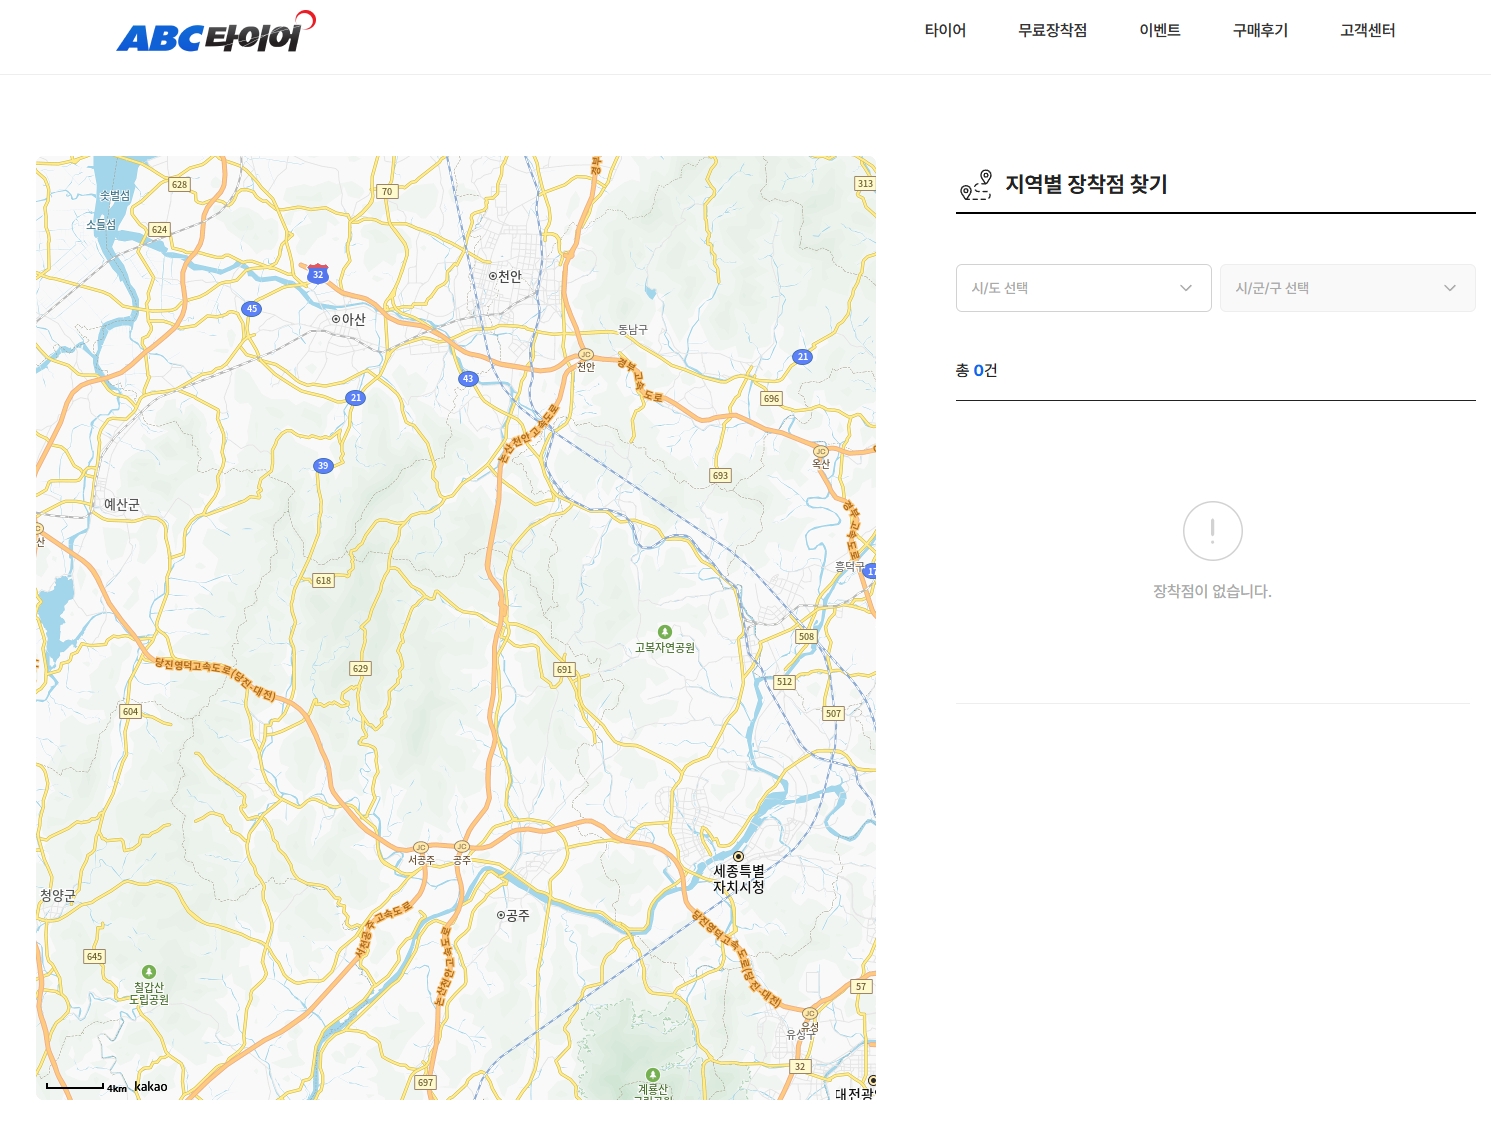Open the 시/군/구 선택 dropdown
The image size is (1491, 1128).
coord(1347,288)
